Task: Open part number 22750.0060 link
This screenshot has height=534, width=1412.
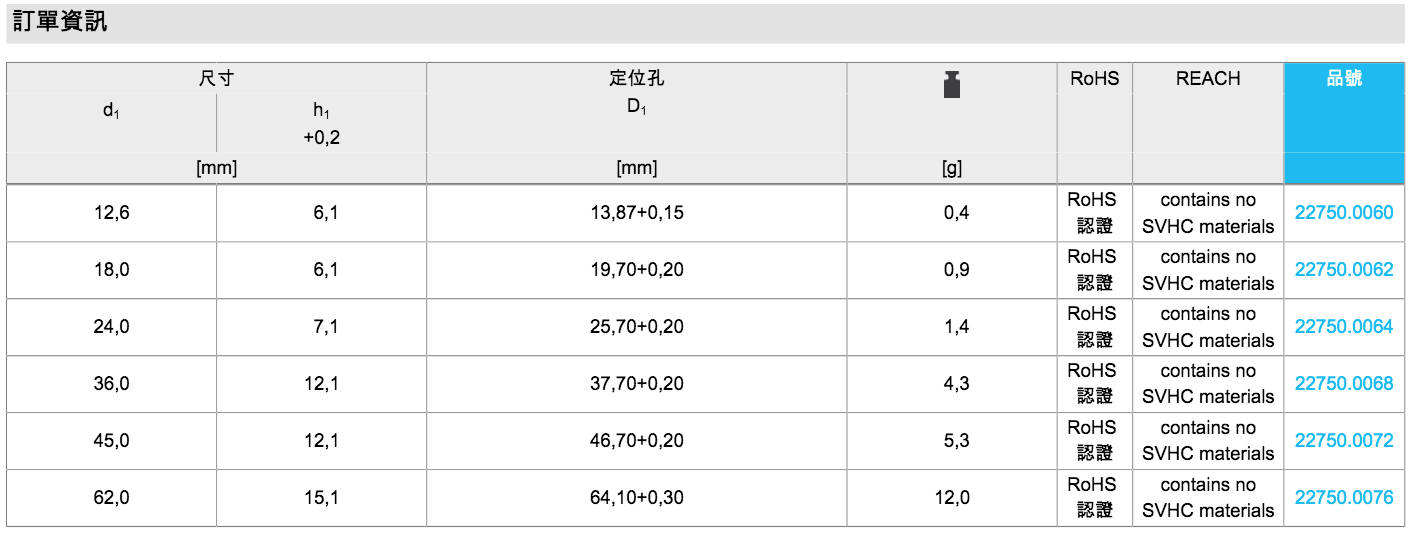Action: [x=1343, y=213]
